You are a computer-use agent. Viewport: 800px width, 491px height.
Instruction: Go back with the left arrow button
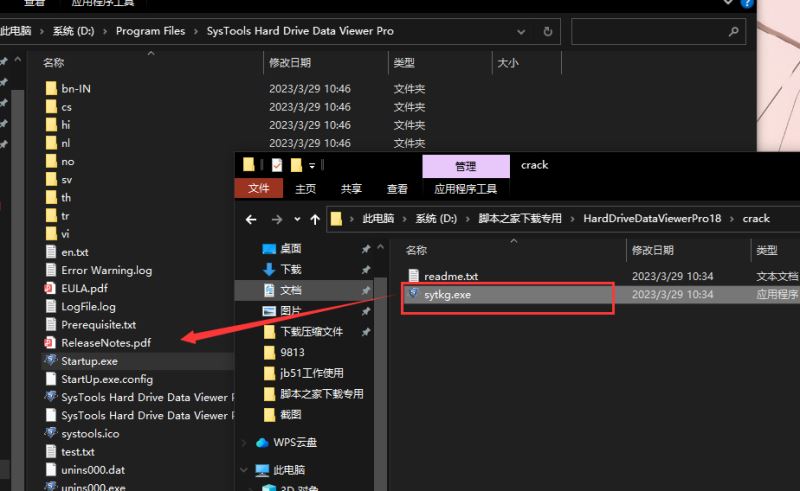251,219
